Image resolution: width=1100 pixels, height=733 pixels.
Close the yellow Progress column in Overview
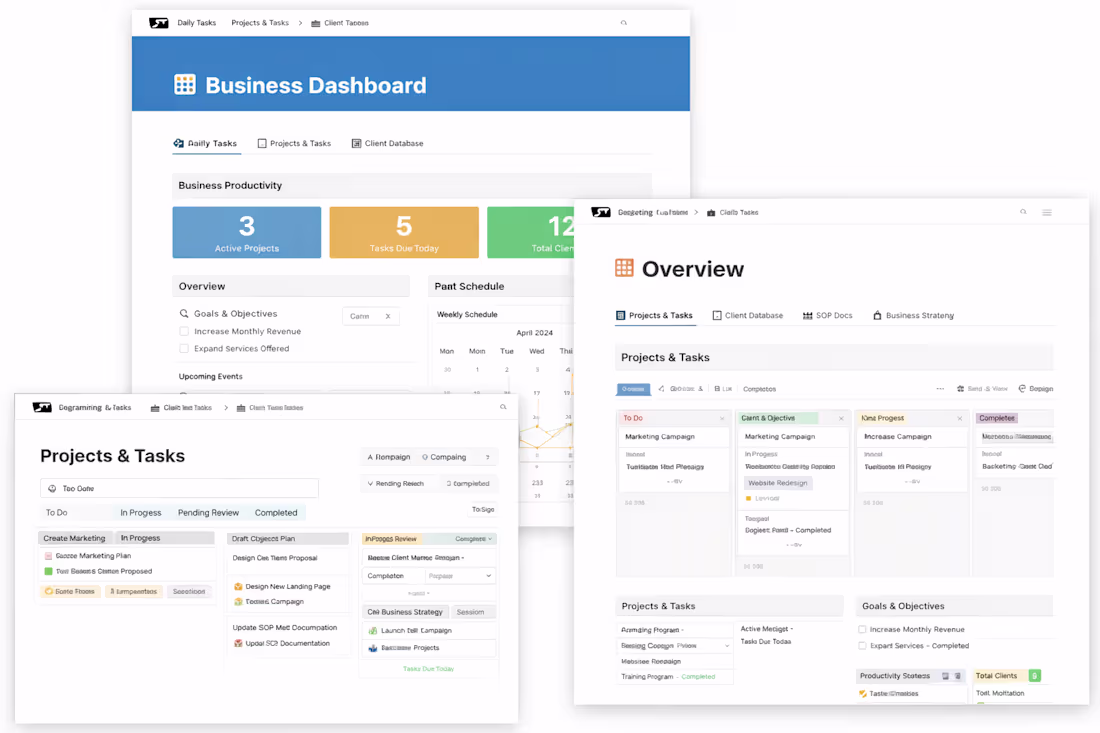coord(960,418)
